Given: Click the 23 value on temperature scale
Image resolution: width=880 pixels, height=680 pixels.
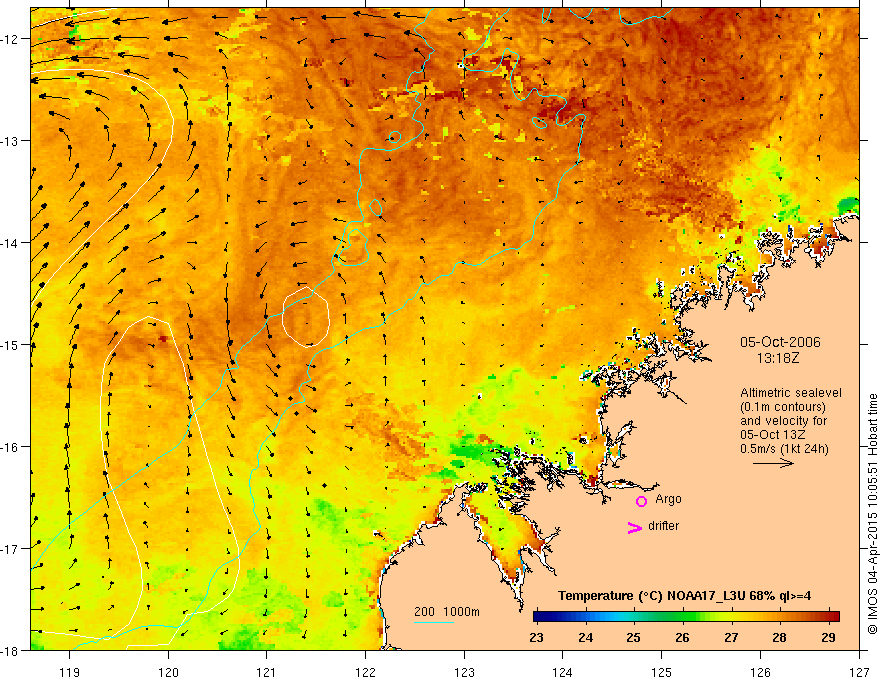Looking at the screenshot, I should point(536,637).
